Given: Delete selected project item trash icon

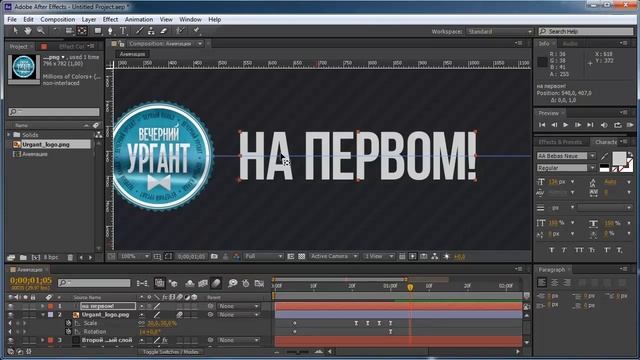Looking at the screenshot, I should pos(70,258).
